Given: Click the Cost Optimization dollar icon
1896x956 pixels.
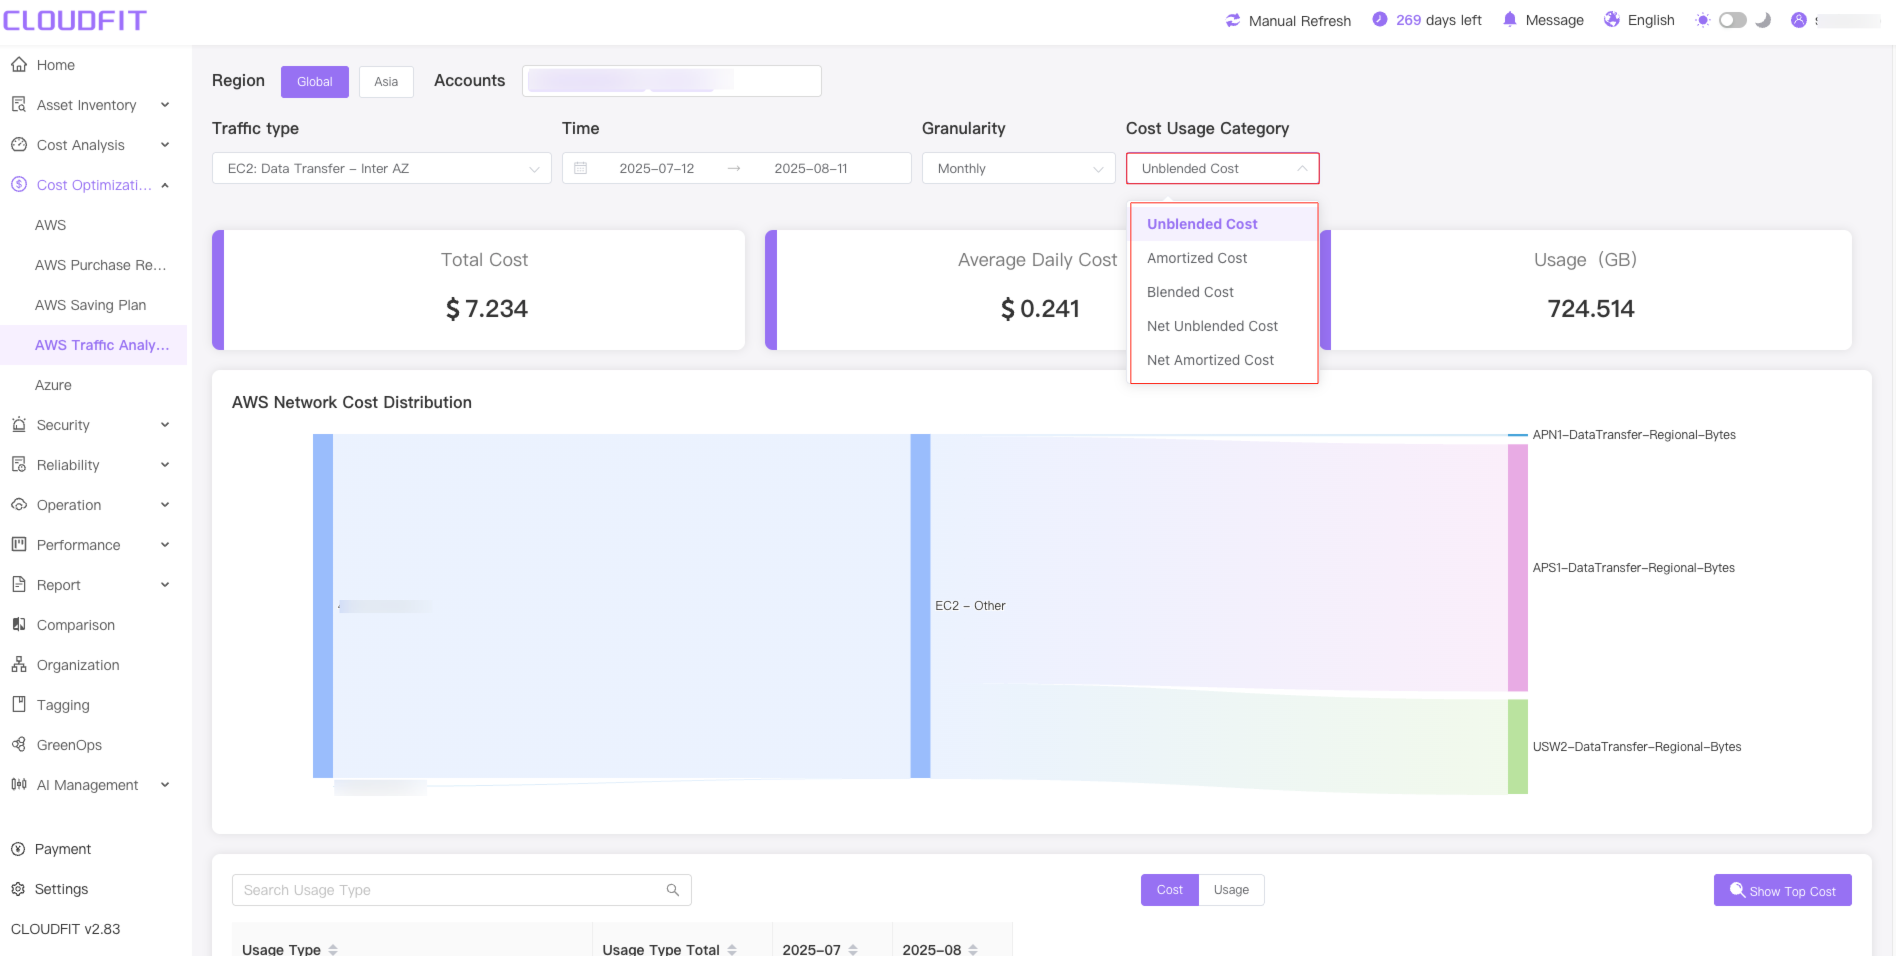Looking at the screenshot, I should 19,185.
